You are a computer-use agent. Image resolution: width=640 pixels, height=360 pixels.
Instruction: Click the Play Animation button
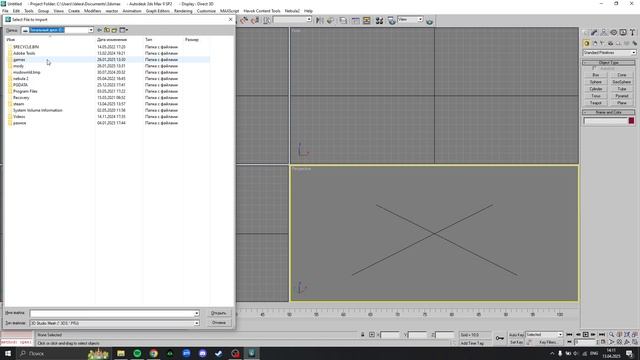point(585,334)
